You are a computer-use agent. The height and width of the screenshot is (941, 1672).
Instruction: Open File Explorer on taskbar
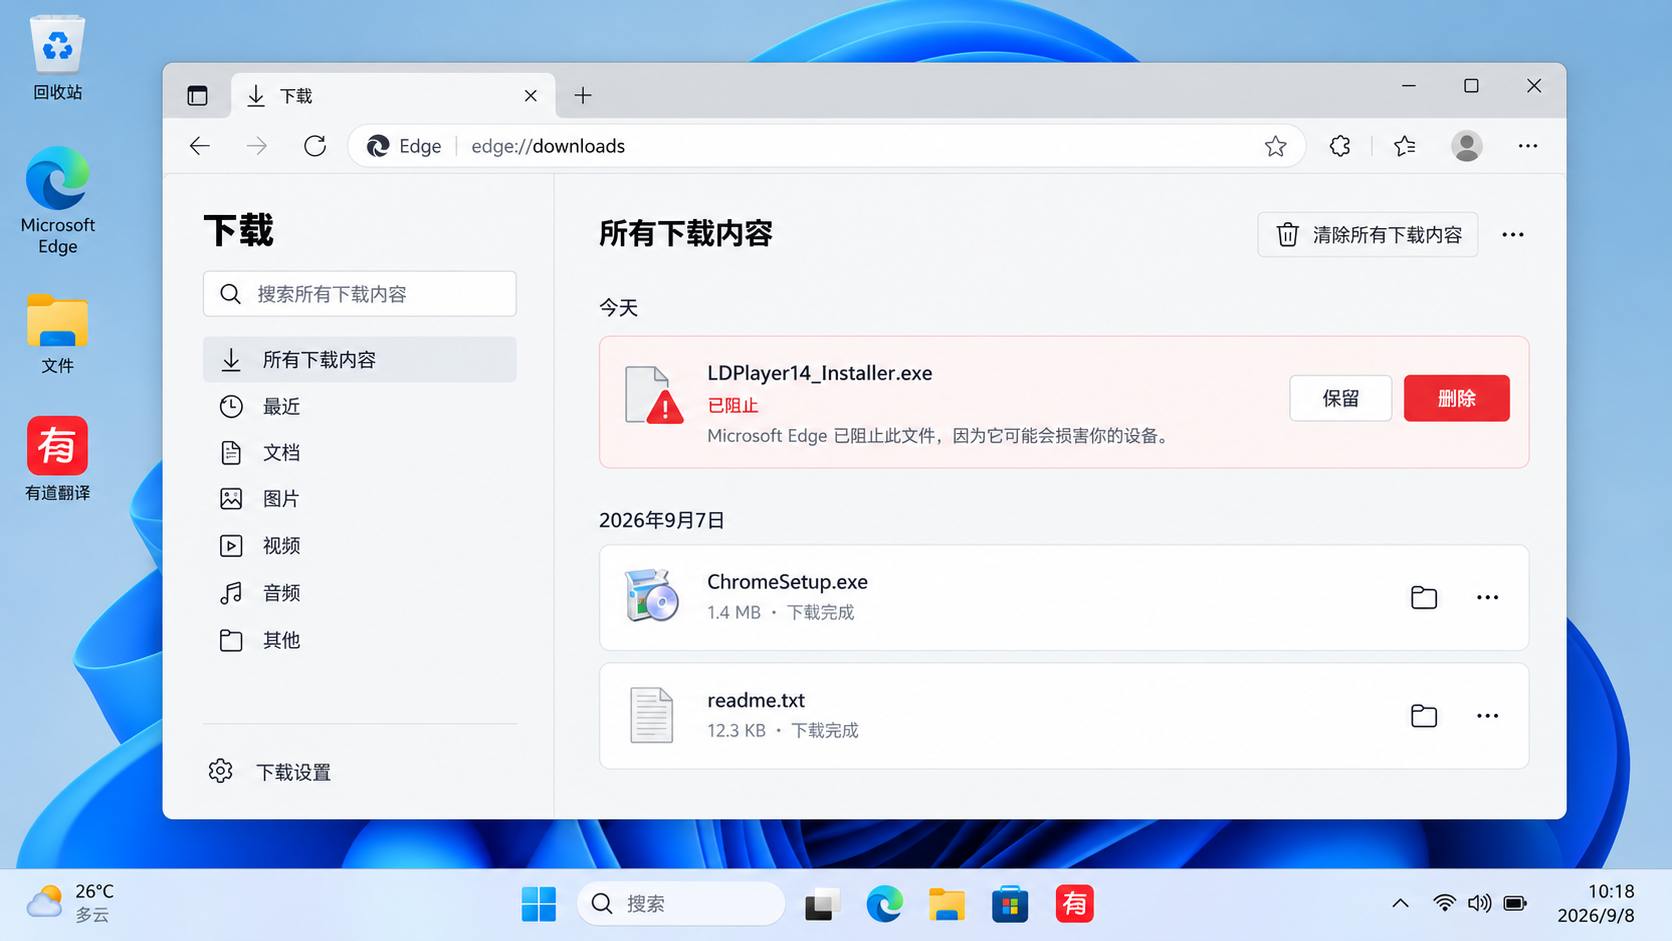946,904
